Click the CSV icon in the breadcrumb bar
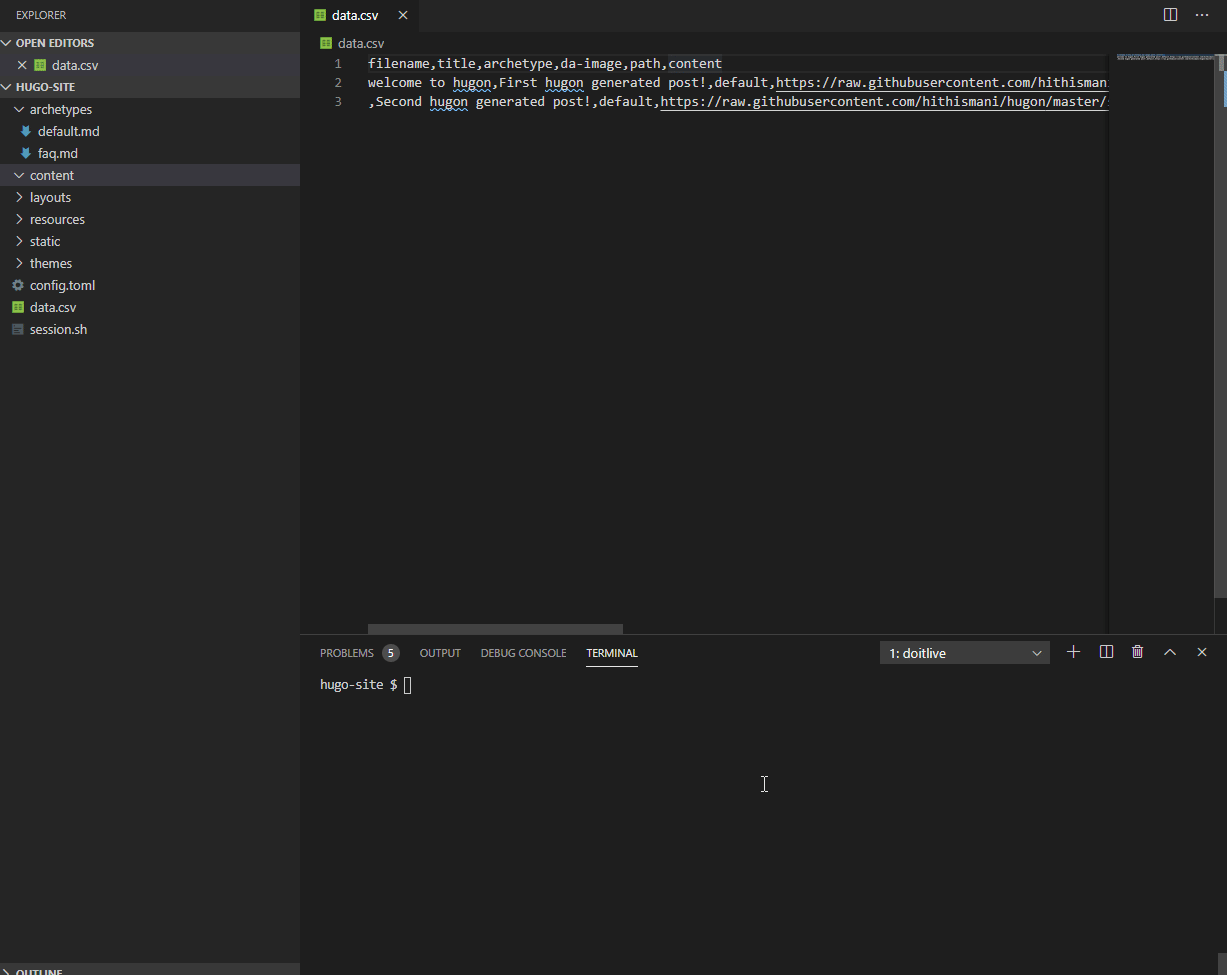 (324, 42)
